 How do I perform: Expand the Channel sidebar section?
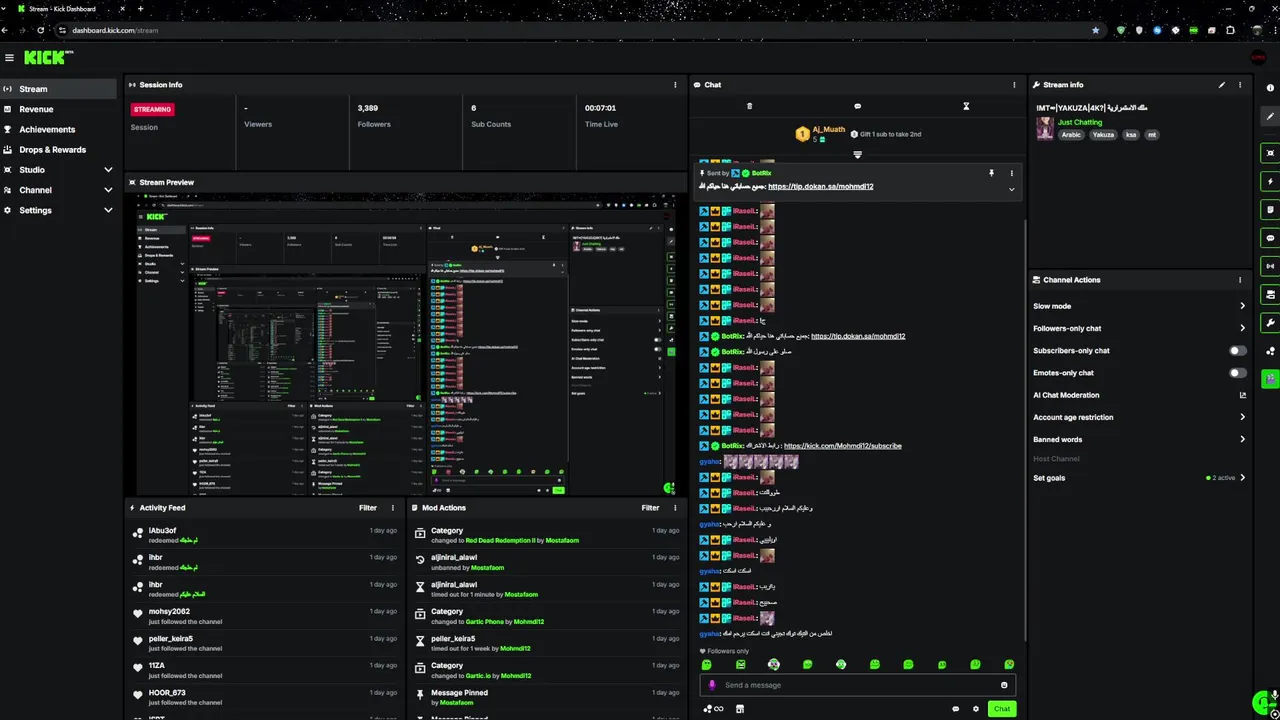tap(108, 190)
